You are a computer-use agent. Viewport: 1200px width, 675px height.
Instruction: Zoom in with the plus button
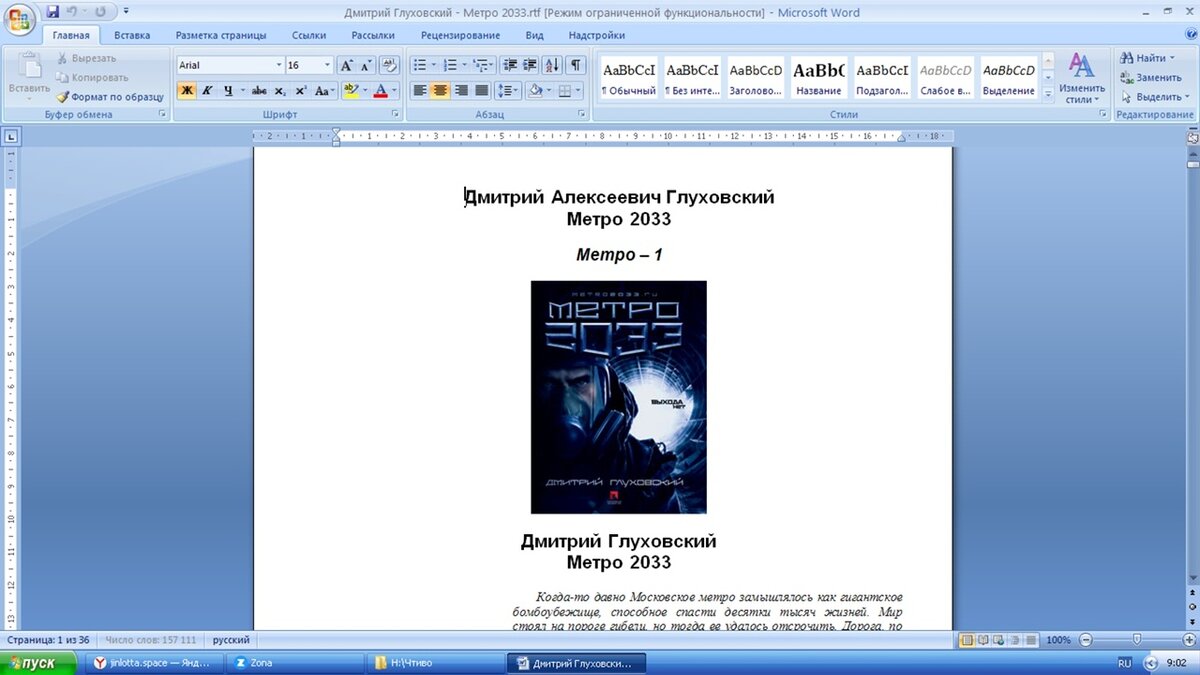coord(1188,640)
